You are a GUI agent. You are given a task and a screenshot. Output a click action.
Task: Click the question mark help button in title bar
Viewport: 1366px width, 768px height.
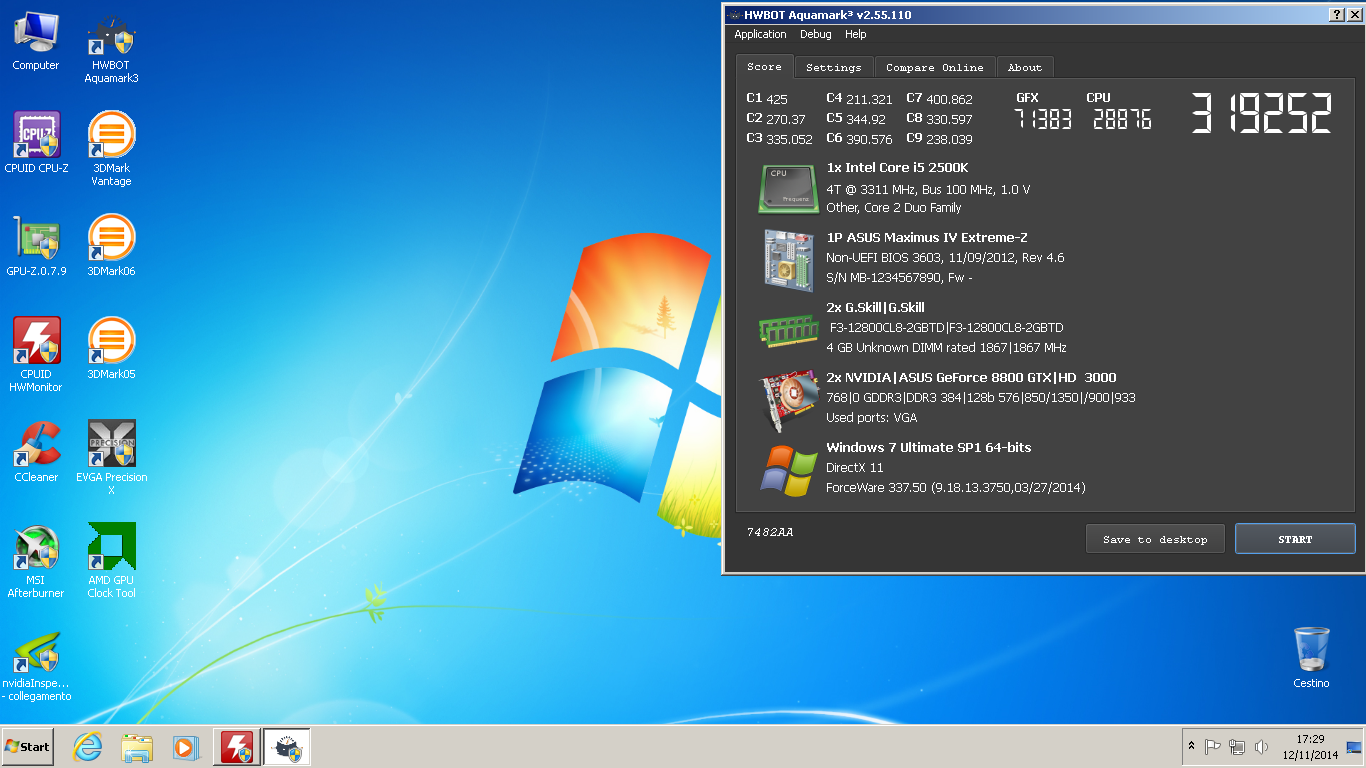1335,15
